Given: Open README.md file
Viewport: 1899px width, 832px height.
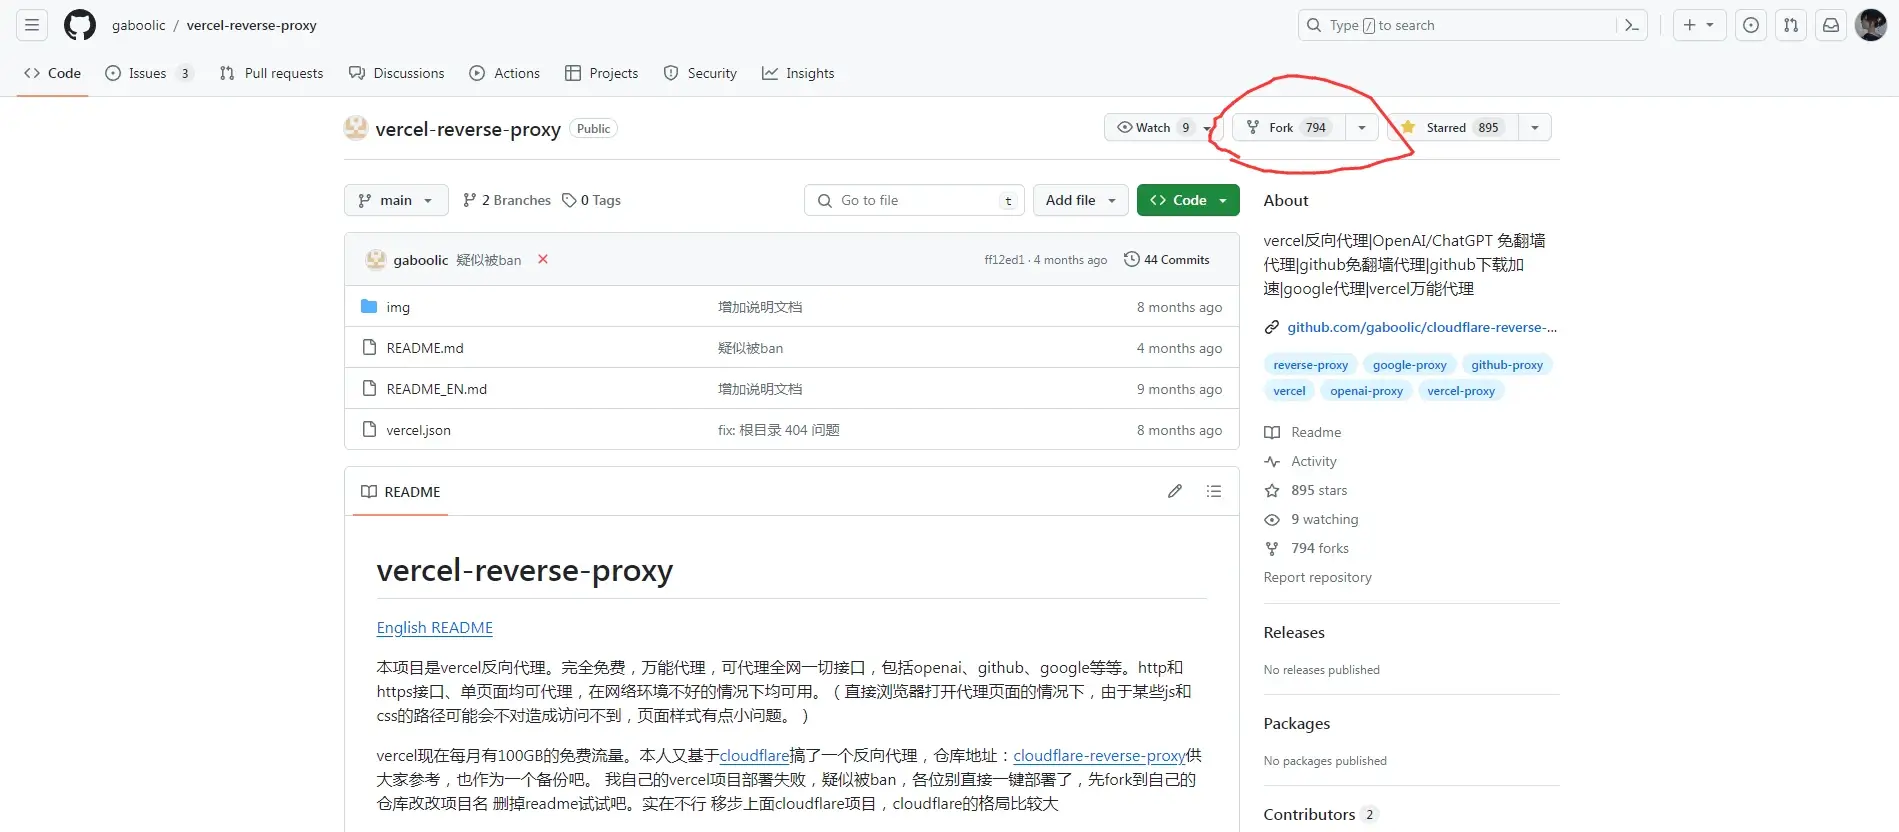Looking at the screenshot, I should 425,348.
